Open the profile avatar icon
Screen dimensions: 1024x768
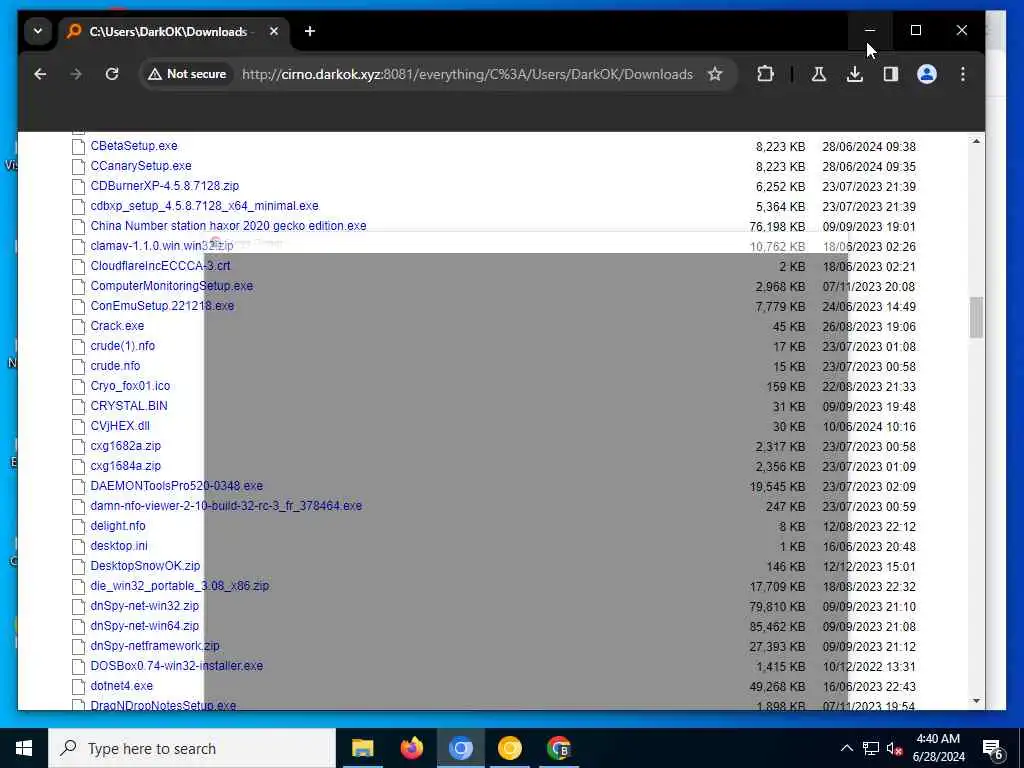[x=927, y=74]
